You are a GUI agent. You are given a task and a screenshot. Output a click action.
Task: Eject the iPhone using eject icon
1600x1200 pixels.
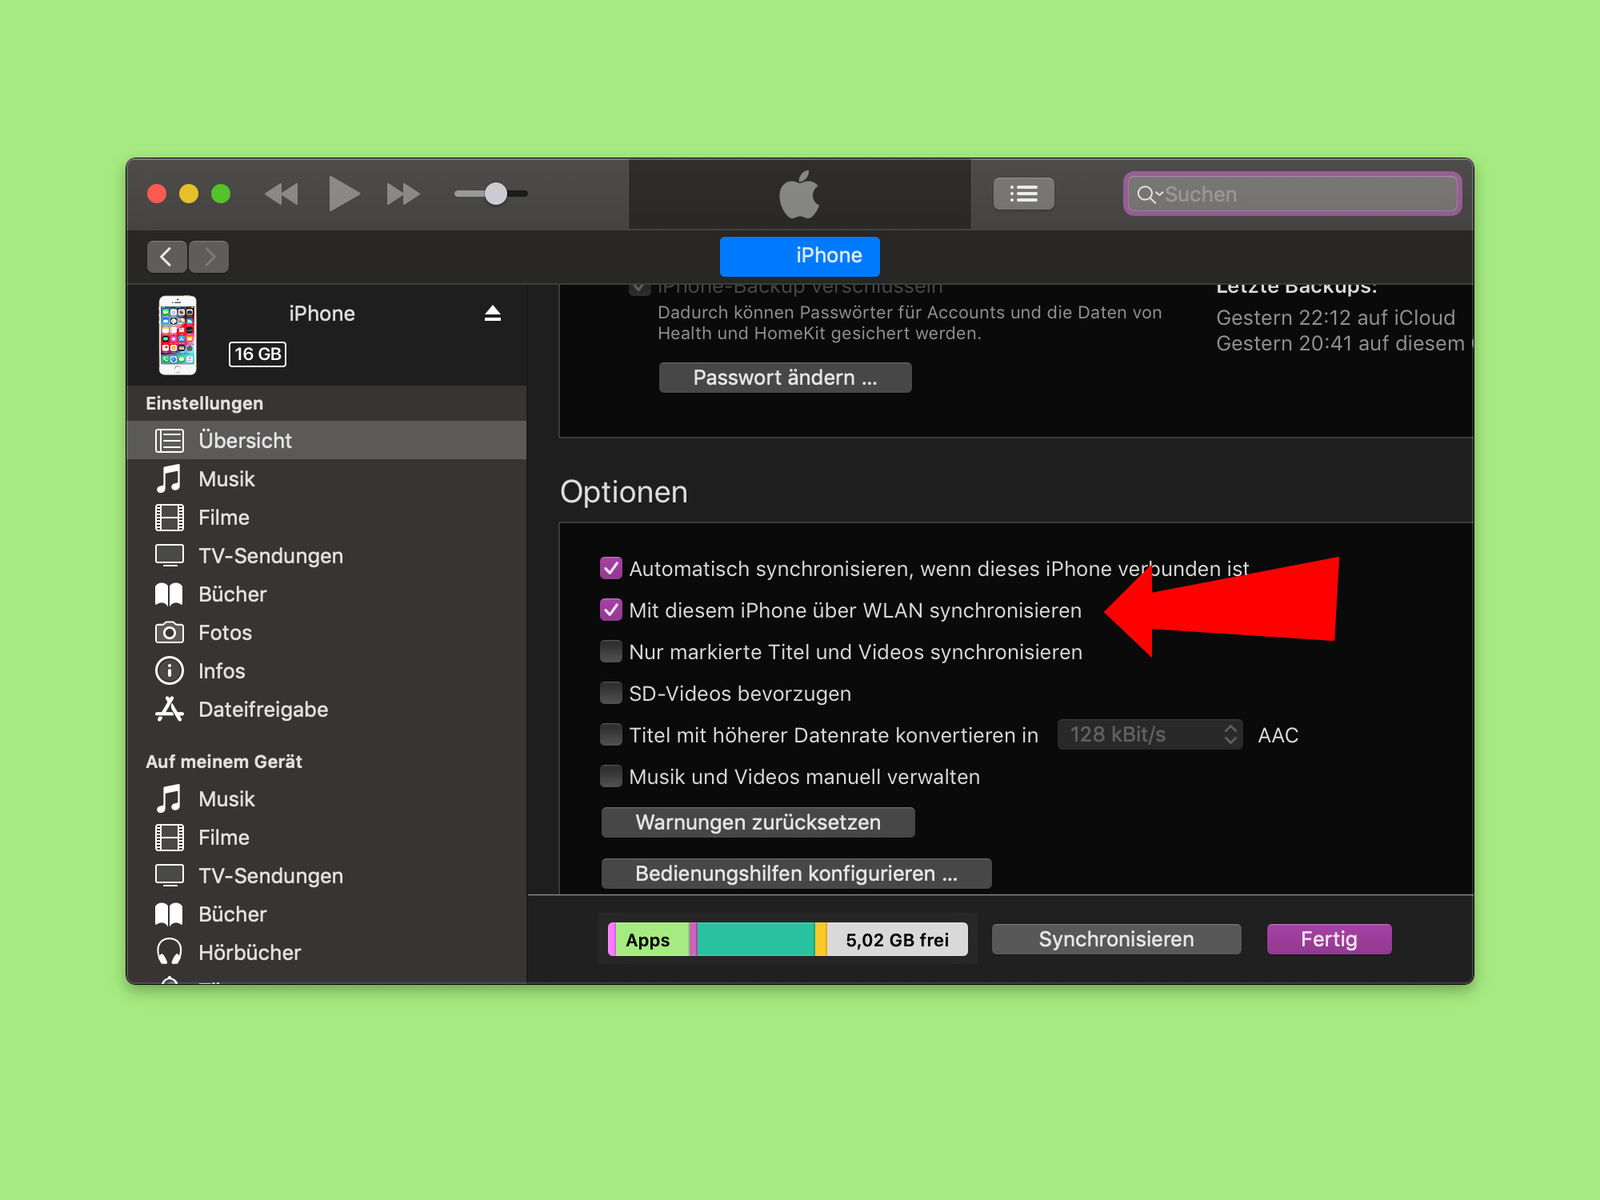(492, 314)
